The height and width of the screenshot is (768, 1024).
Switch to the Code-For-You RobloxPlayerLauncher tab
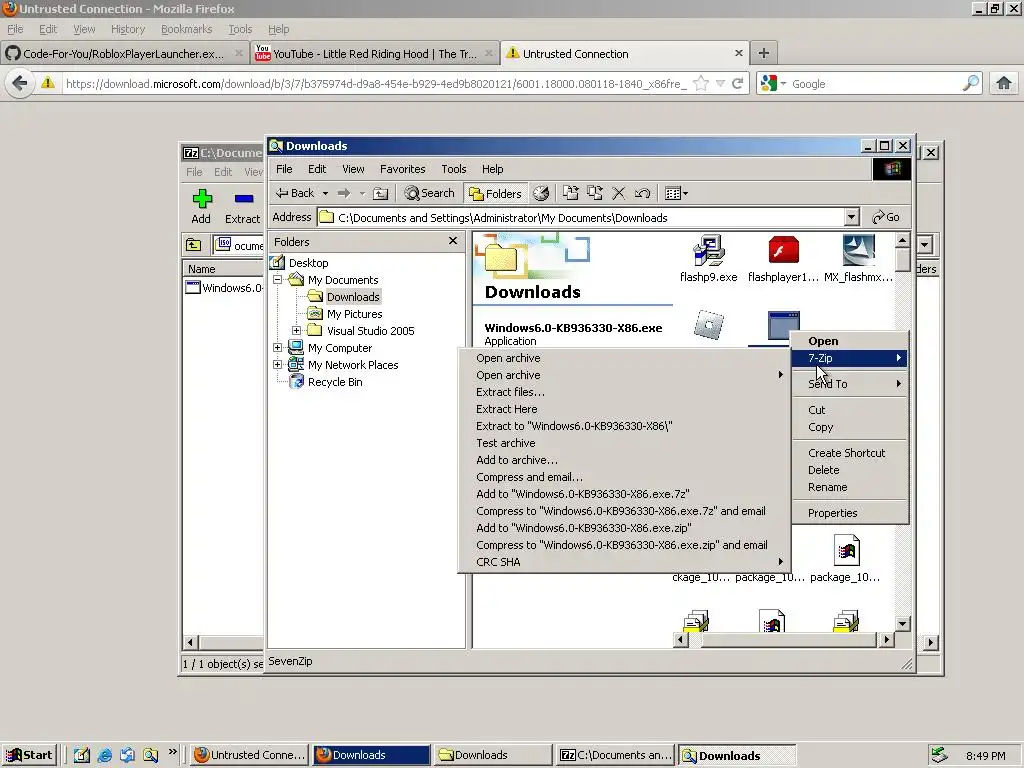[125, 54]
